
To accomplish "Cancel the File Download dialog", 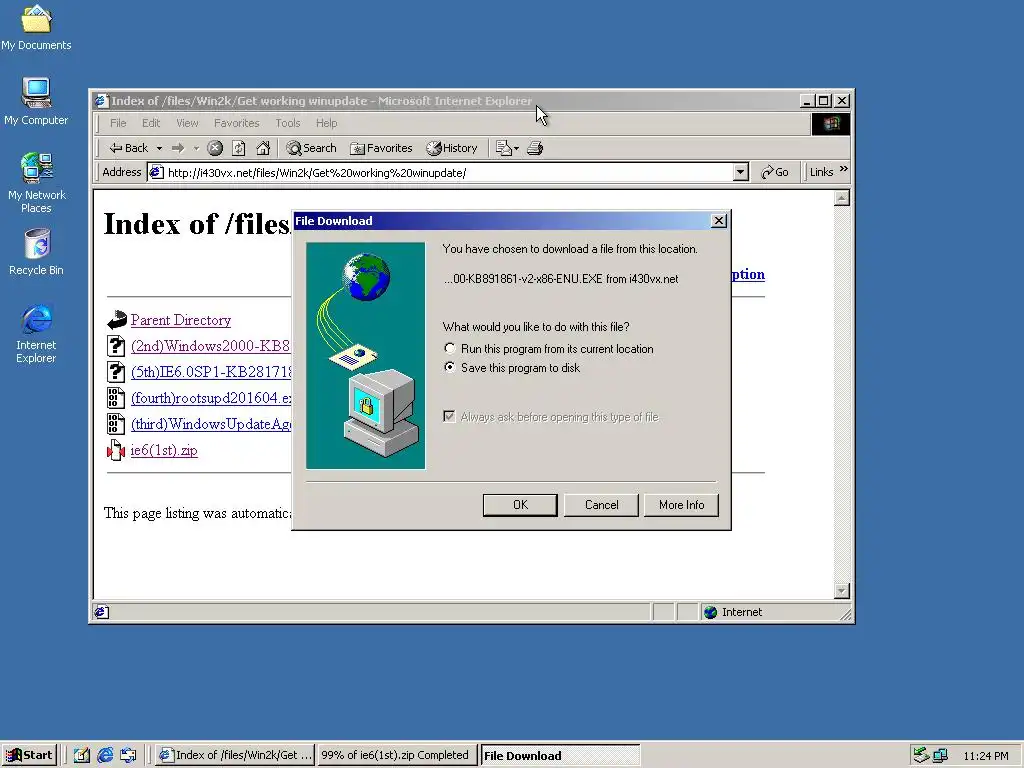I will coord(601,505).
